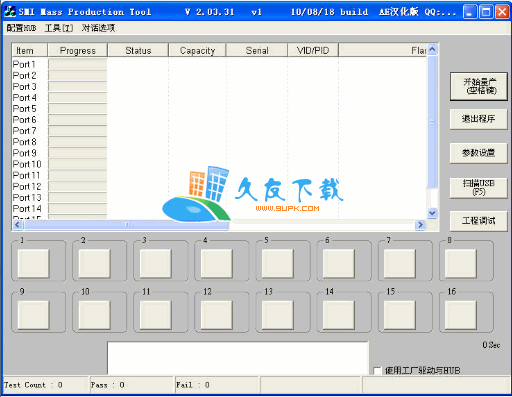Click the Item column header
The height and width of the screenshot is (397, 512).
(x=30, y=50)
